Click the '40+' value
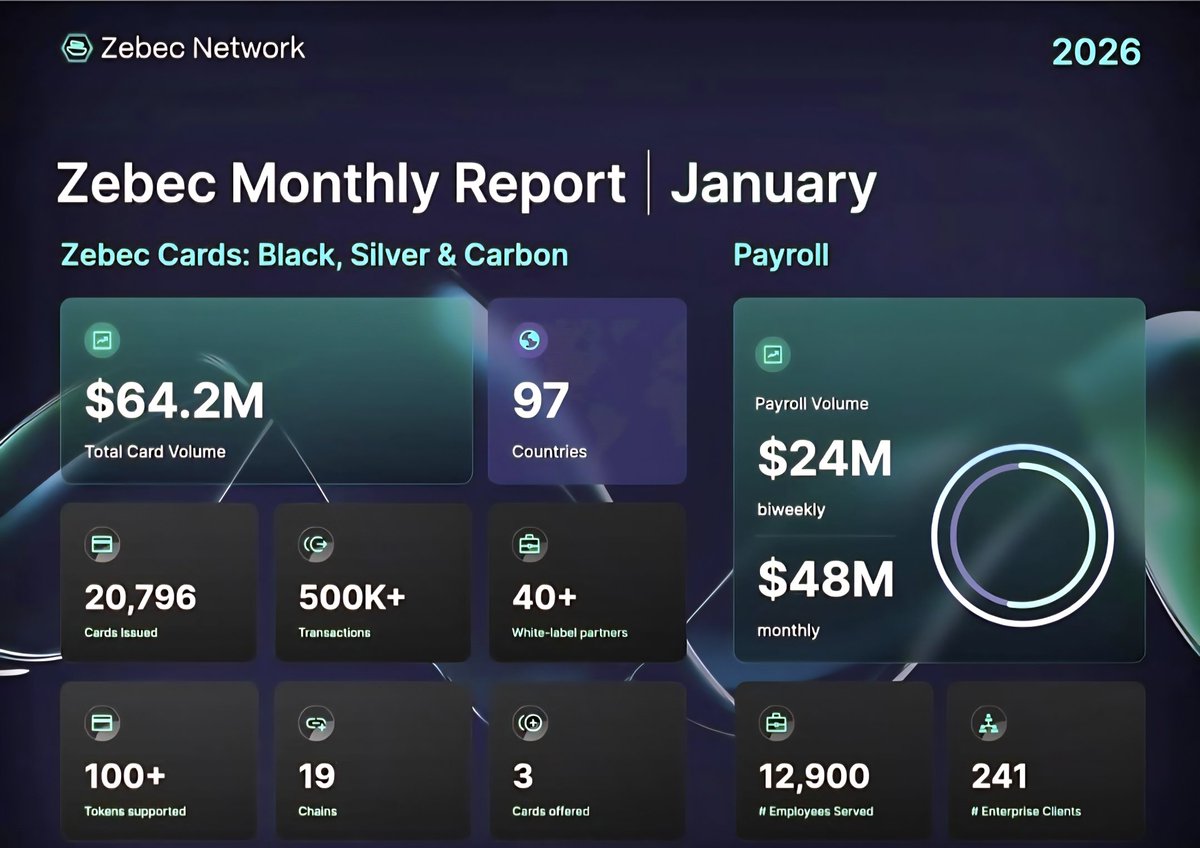This screenshot has width=1200, height=848. [x=545, y=598]
